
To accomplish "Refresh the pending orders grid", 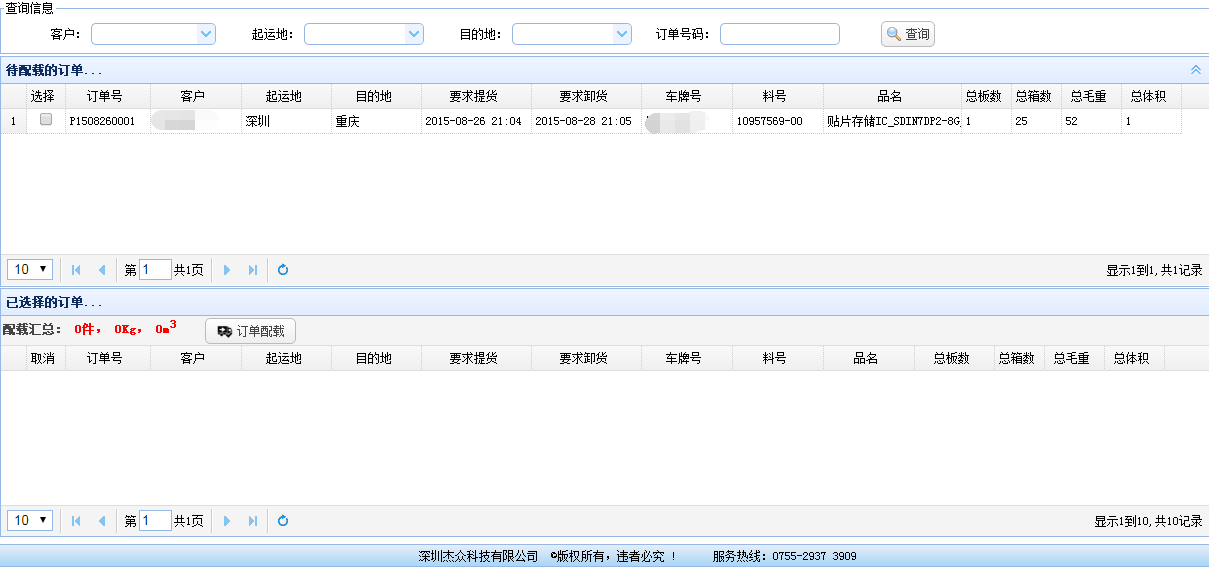I will coord(283,270).
